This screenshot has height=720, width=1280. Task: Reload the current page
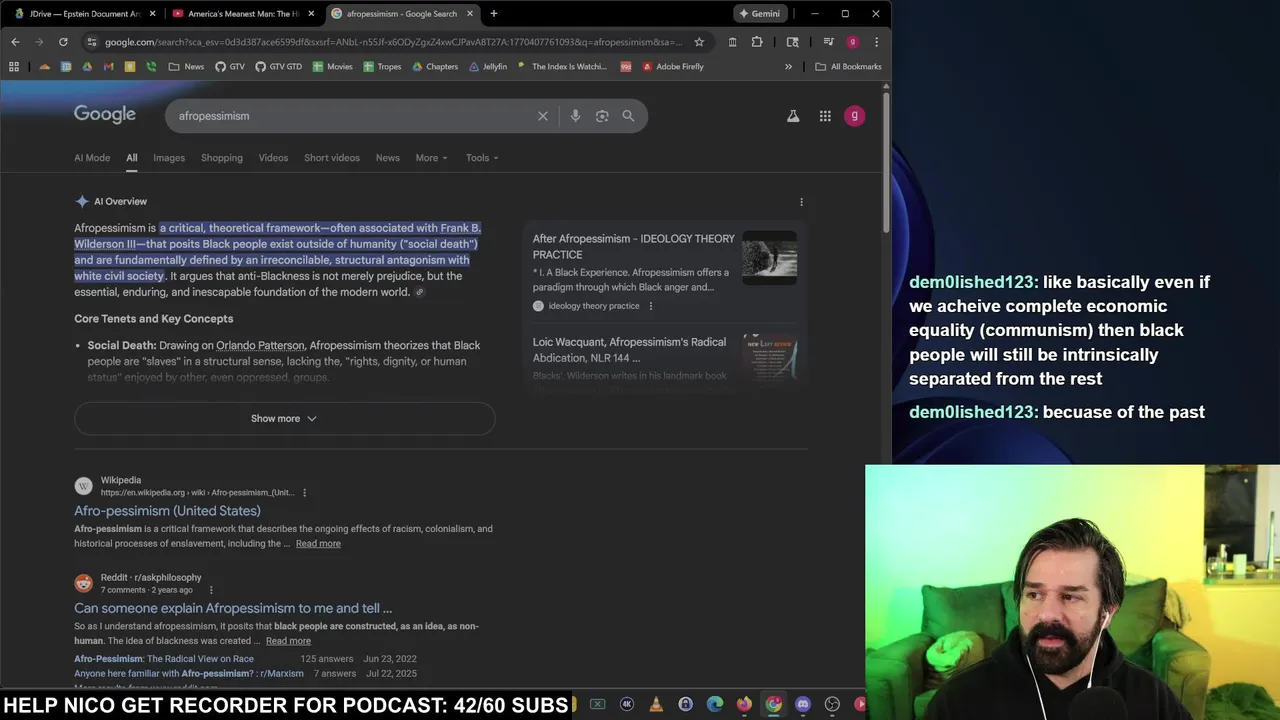(63, 42)
